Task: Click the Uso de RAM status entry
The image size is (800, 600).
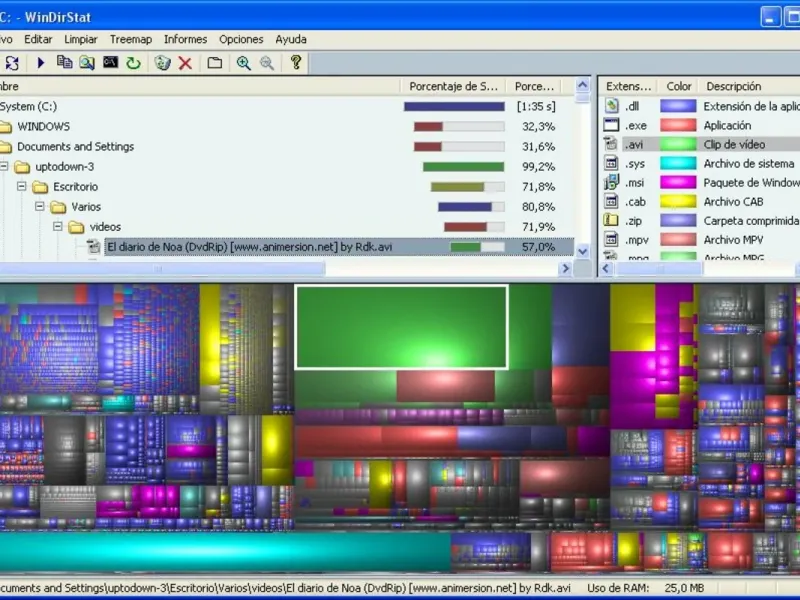Action: tap(646, 588)
